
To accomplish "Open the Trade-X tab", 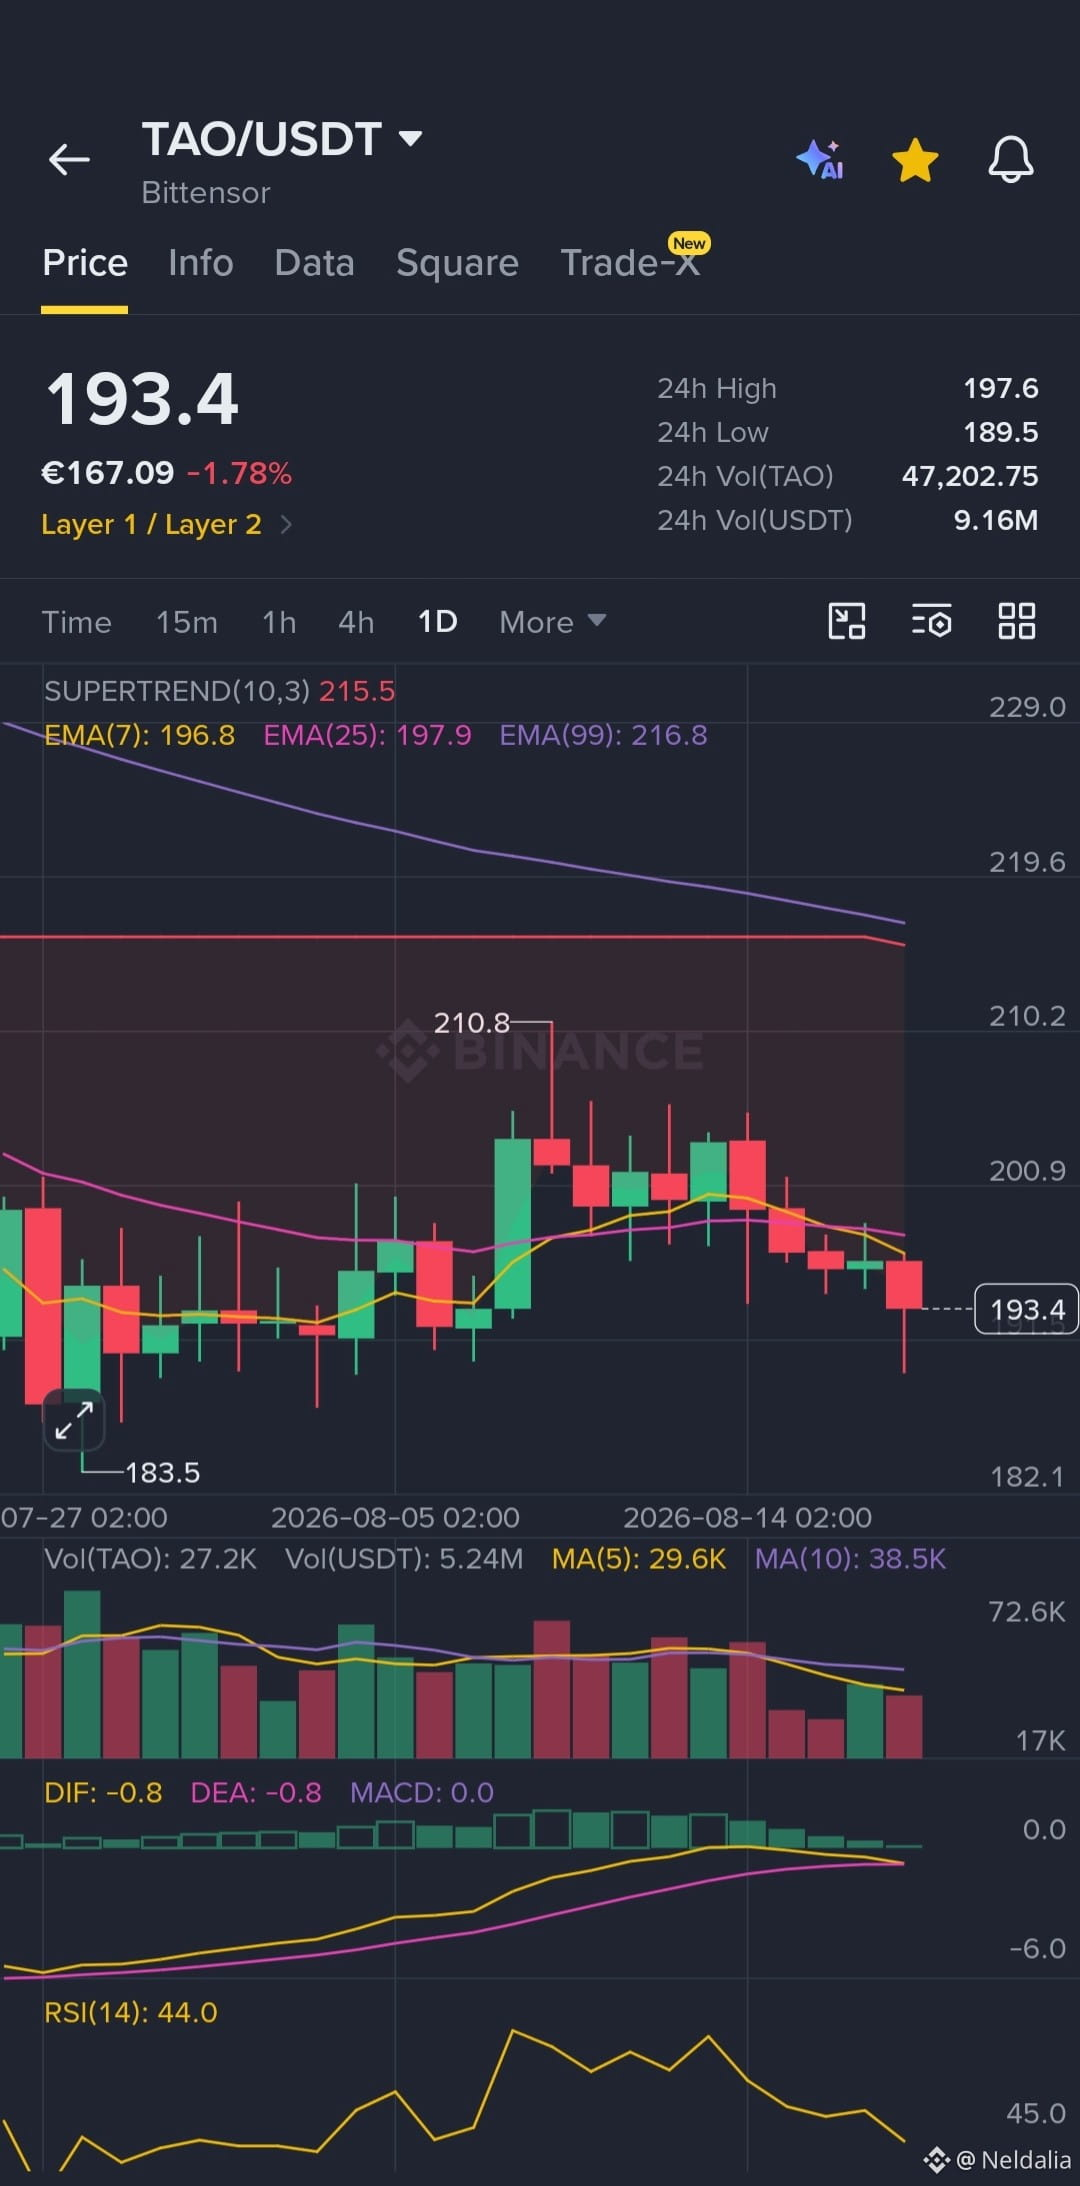I will [630, 263].
